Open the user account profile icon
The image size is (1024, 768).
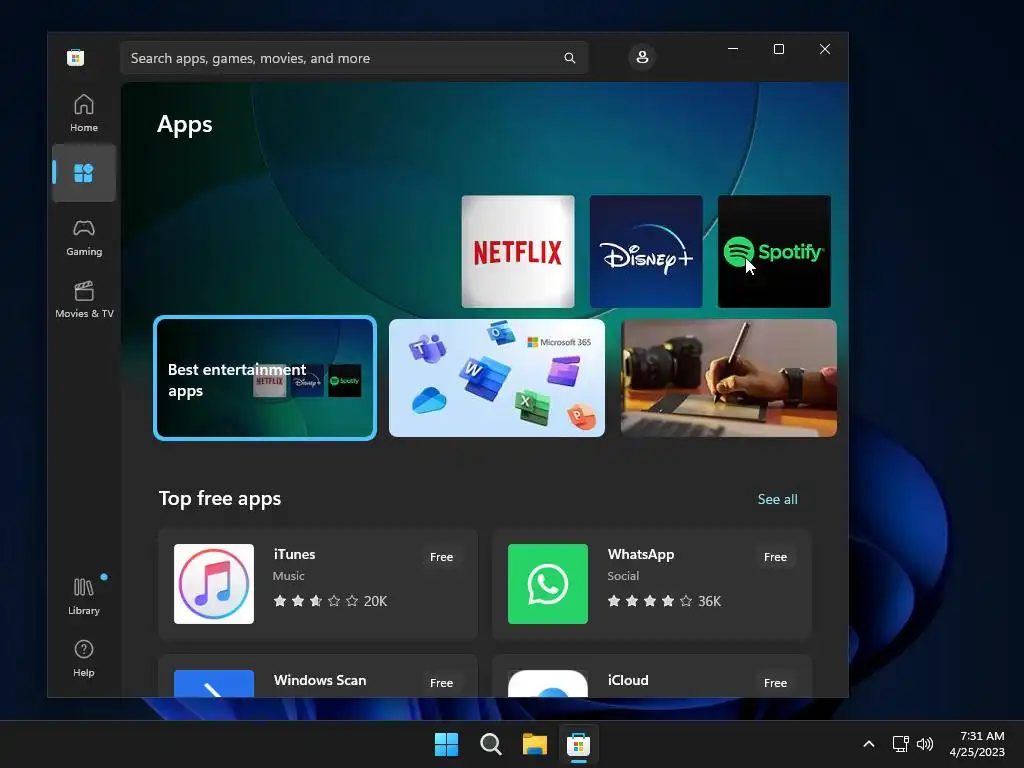tap(642, 57)
